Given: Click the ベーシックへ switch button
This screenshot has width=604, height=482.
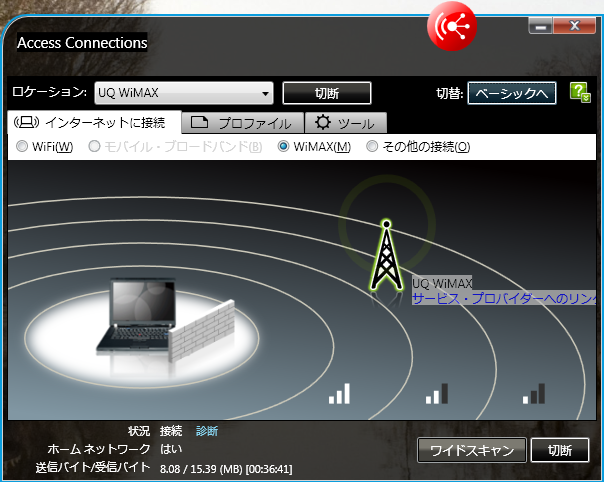Looking at the screenshot, I should pos(512,93).
